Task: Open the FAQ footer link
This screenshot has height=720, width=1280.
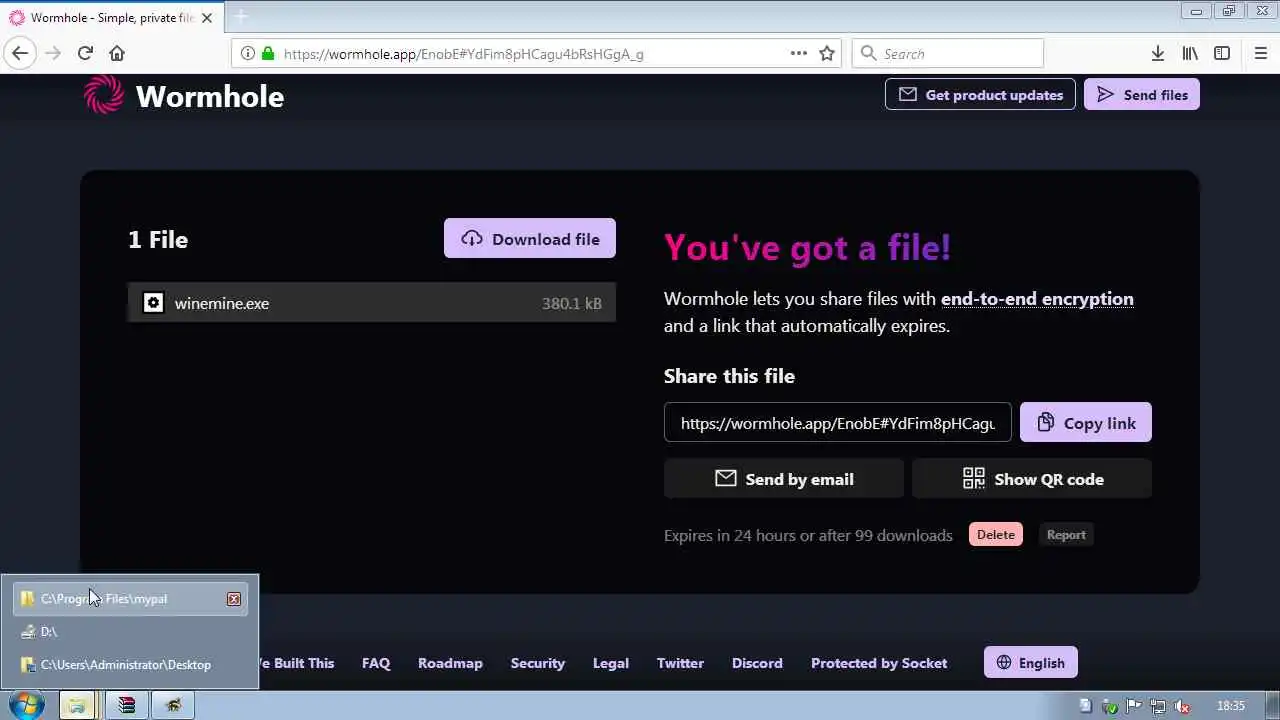Action: click(x=376, y=663)
